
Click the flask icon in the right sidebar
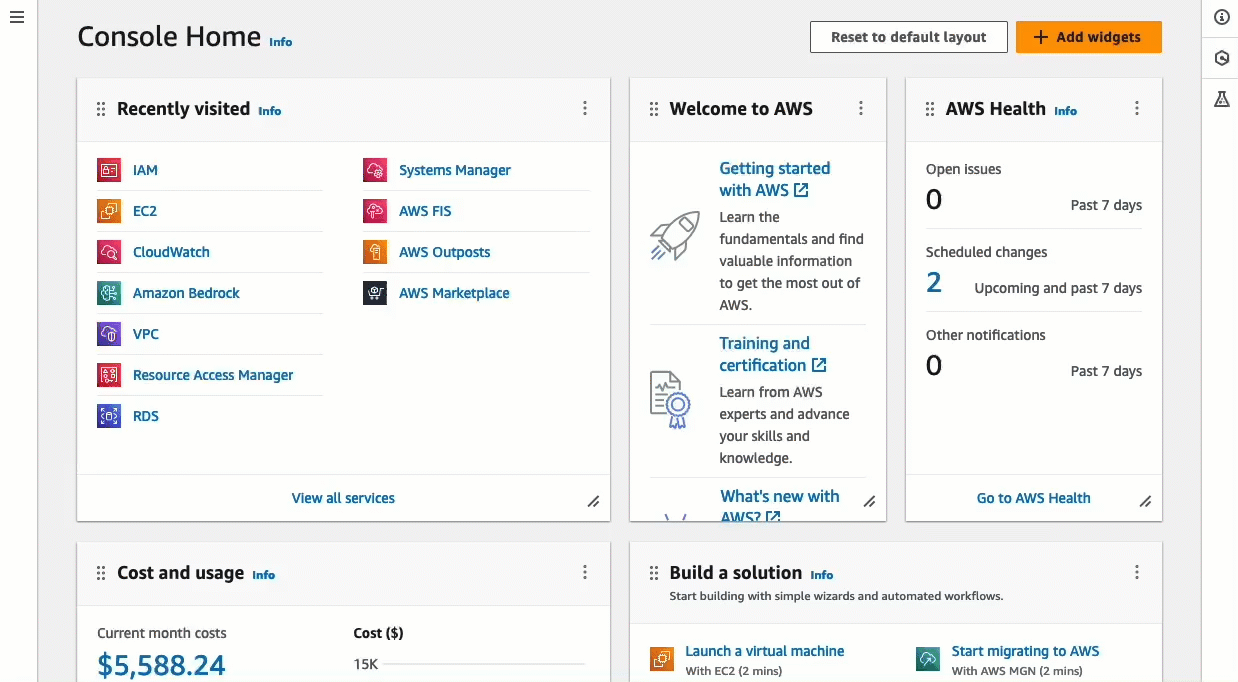[1221, 99]
